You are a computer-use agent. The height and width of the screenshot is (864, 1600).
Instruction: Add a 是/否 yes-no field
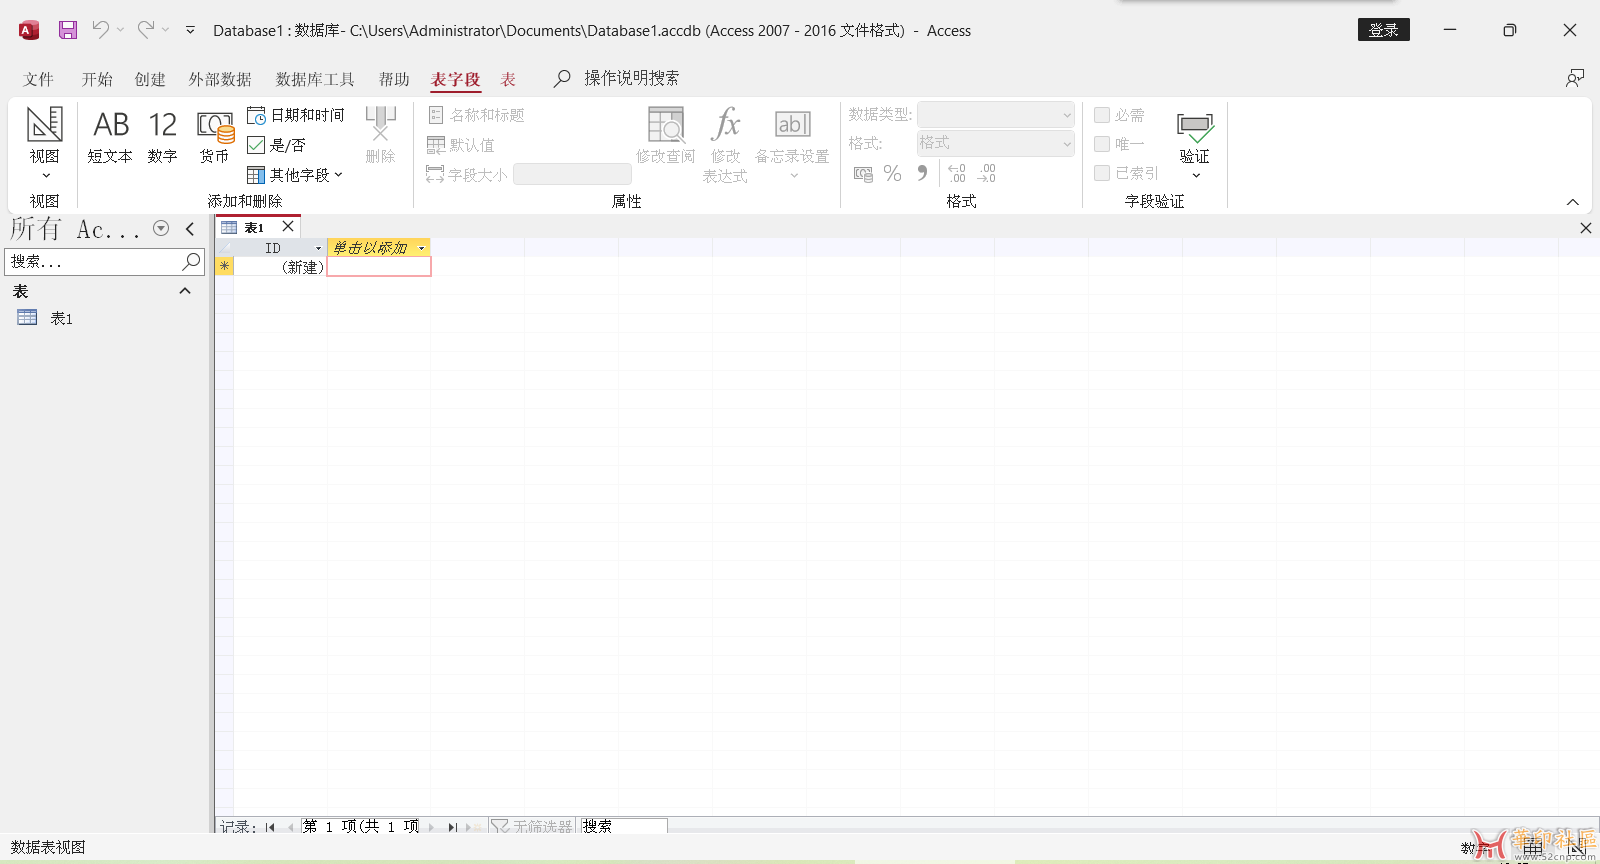click(277, 145)
